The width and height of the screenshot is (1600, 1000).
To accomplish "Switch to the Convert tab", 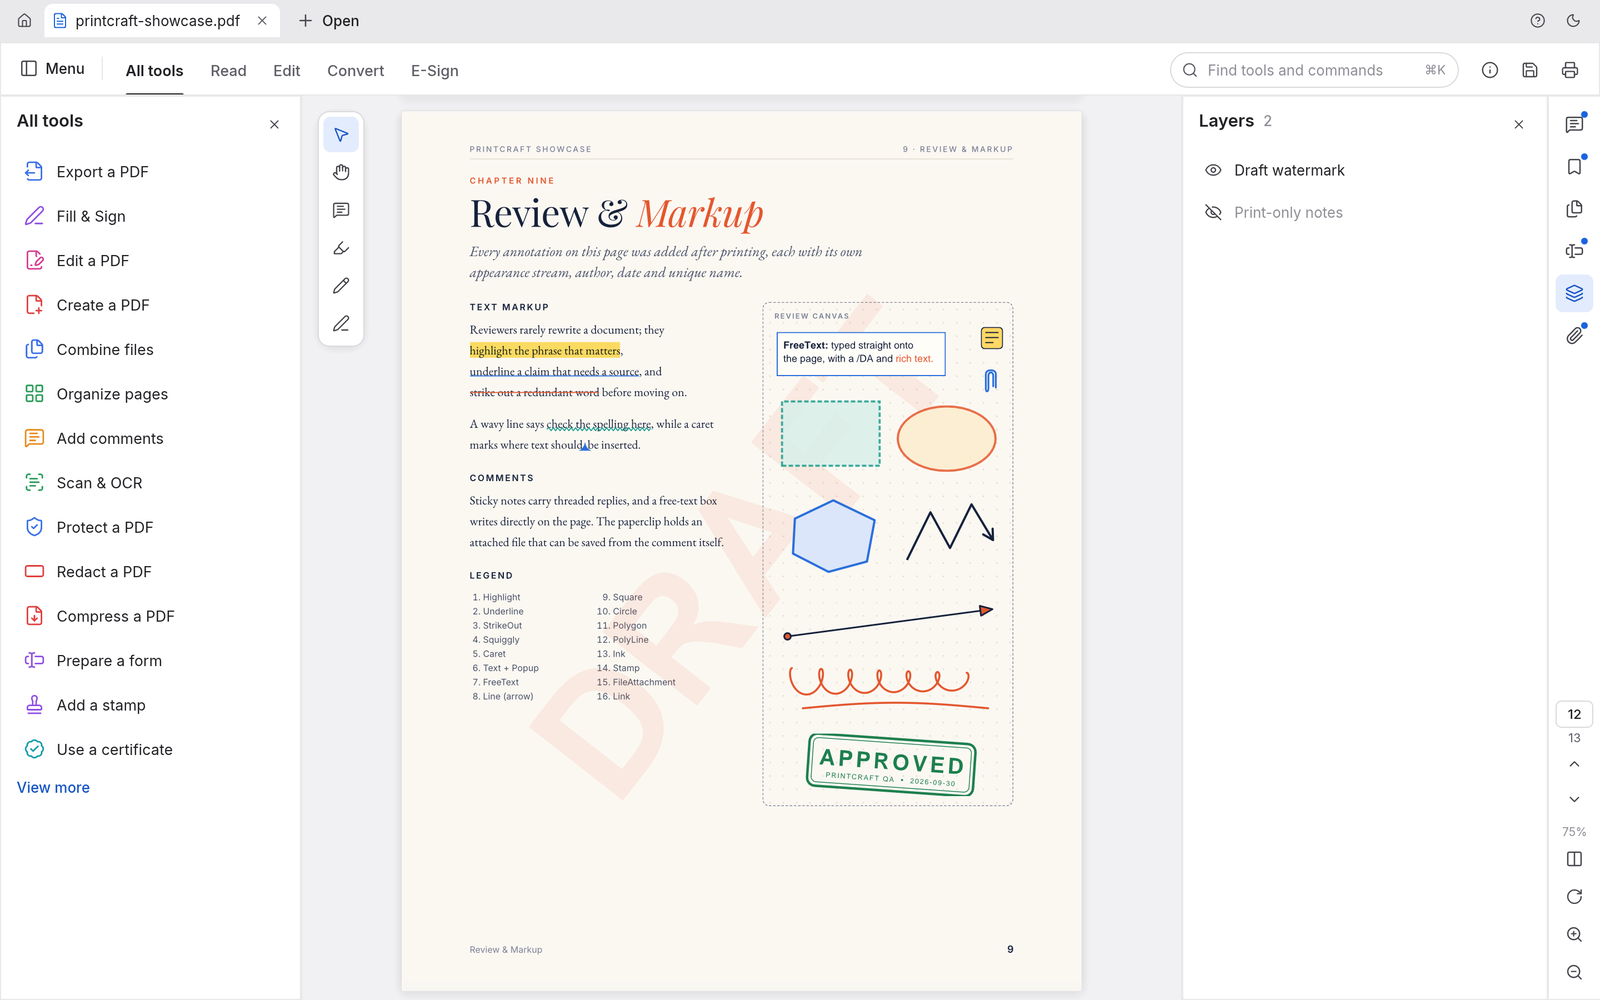I will click(356, 71).
